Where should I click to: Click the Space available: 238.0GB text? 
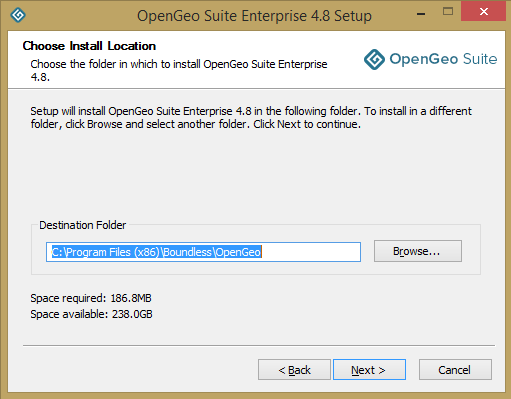(x=91, y=314)
